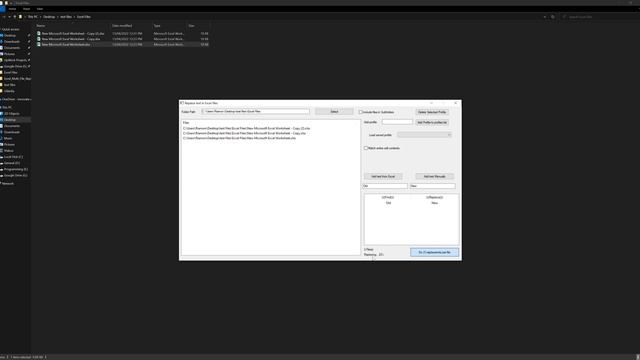Screen dimensions: 640x360
Task: Click the refresh icon beside the address bar
Action: pos(553,17)
